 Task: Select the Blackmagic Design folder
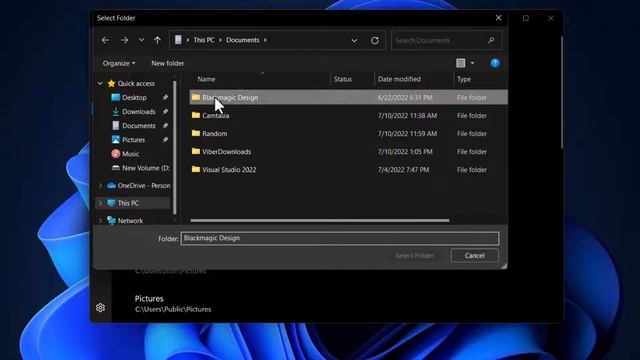[x=349, y=98]
